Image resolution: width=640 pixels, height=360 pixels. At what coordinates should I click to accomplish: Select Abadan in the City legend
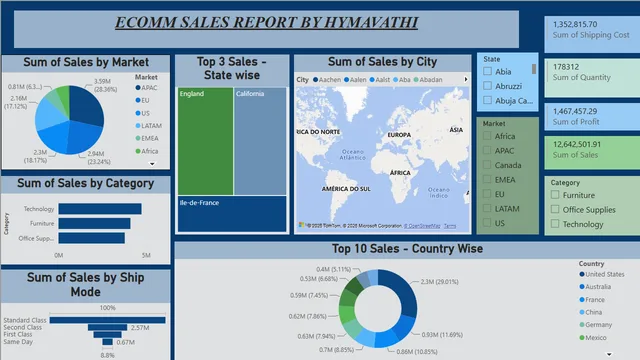pos(428,80)
